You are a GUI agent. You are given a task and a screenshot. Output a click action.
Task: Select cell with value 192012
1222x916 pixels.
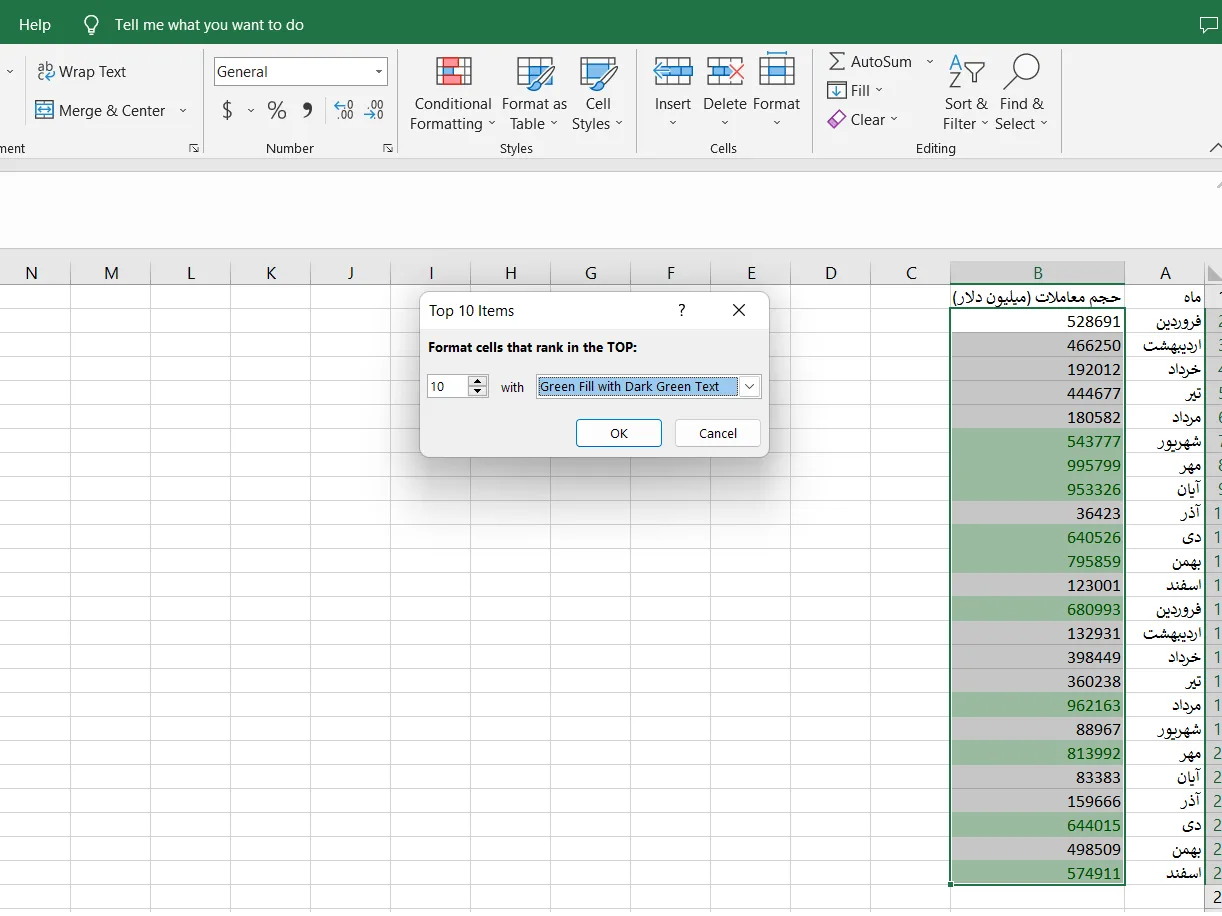tap(1038, 369)
